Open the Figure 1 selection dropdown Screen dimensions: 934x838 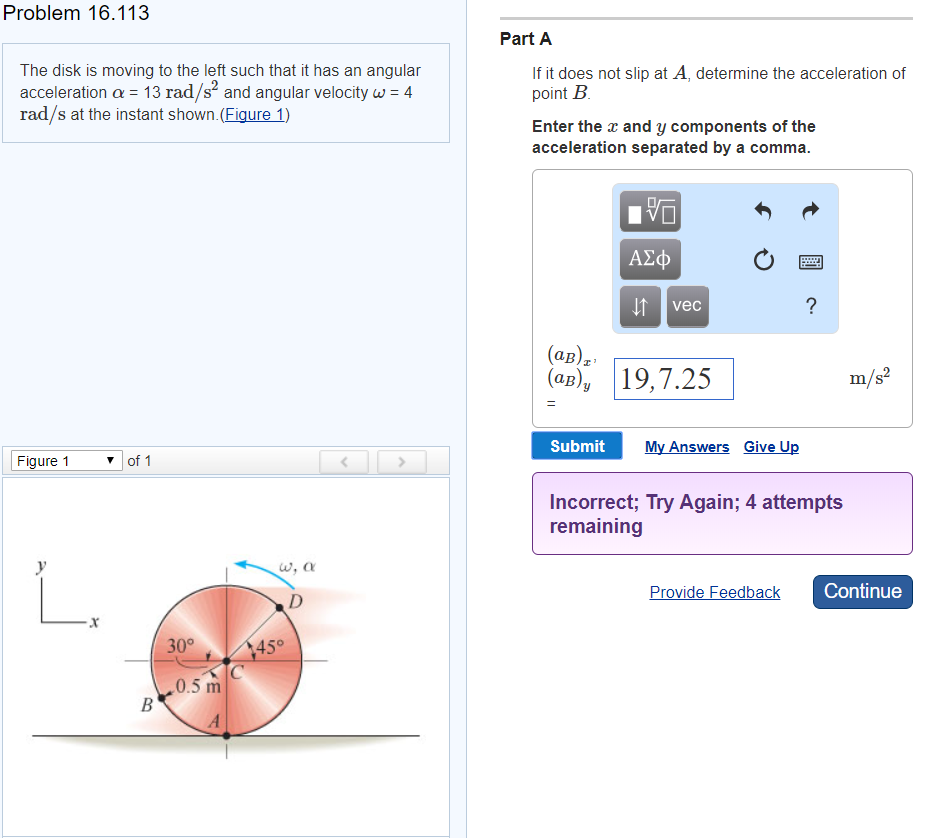[x=65, y=460]
